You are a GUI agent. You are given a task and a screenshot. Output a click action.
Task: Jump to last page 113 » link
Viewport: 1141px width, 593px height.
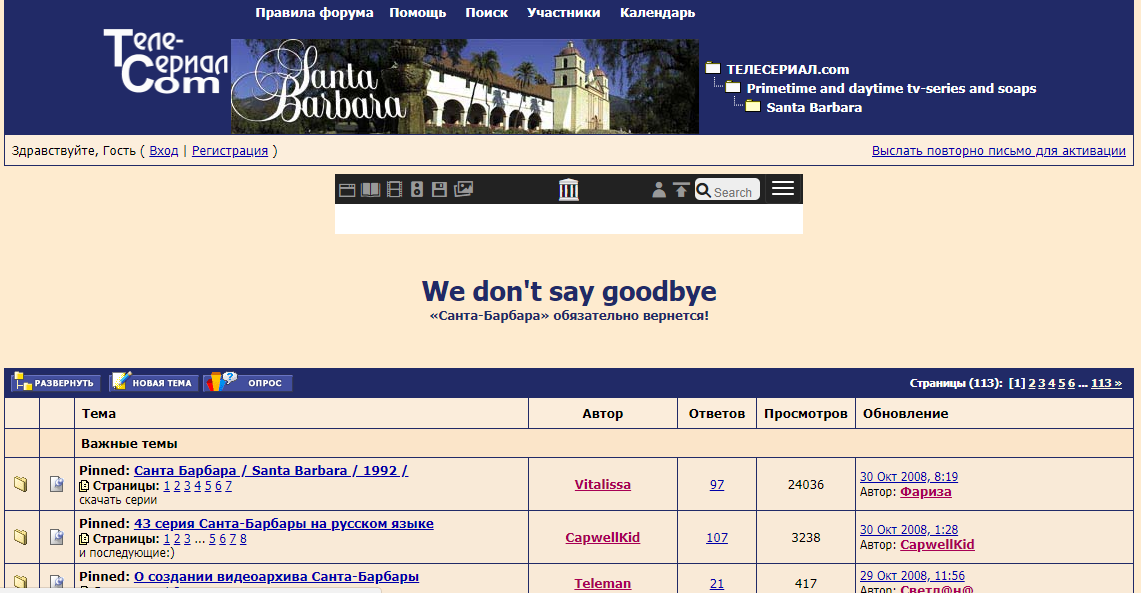coord(1106,383)
